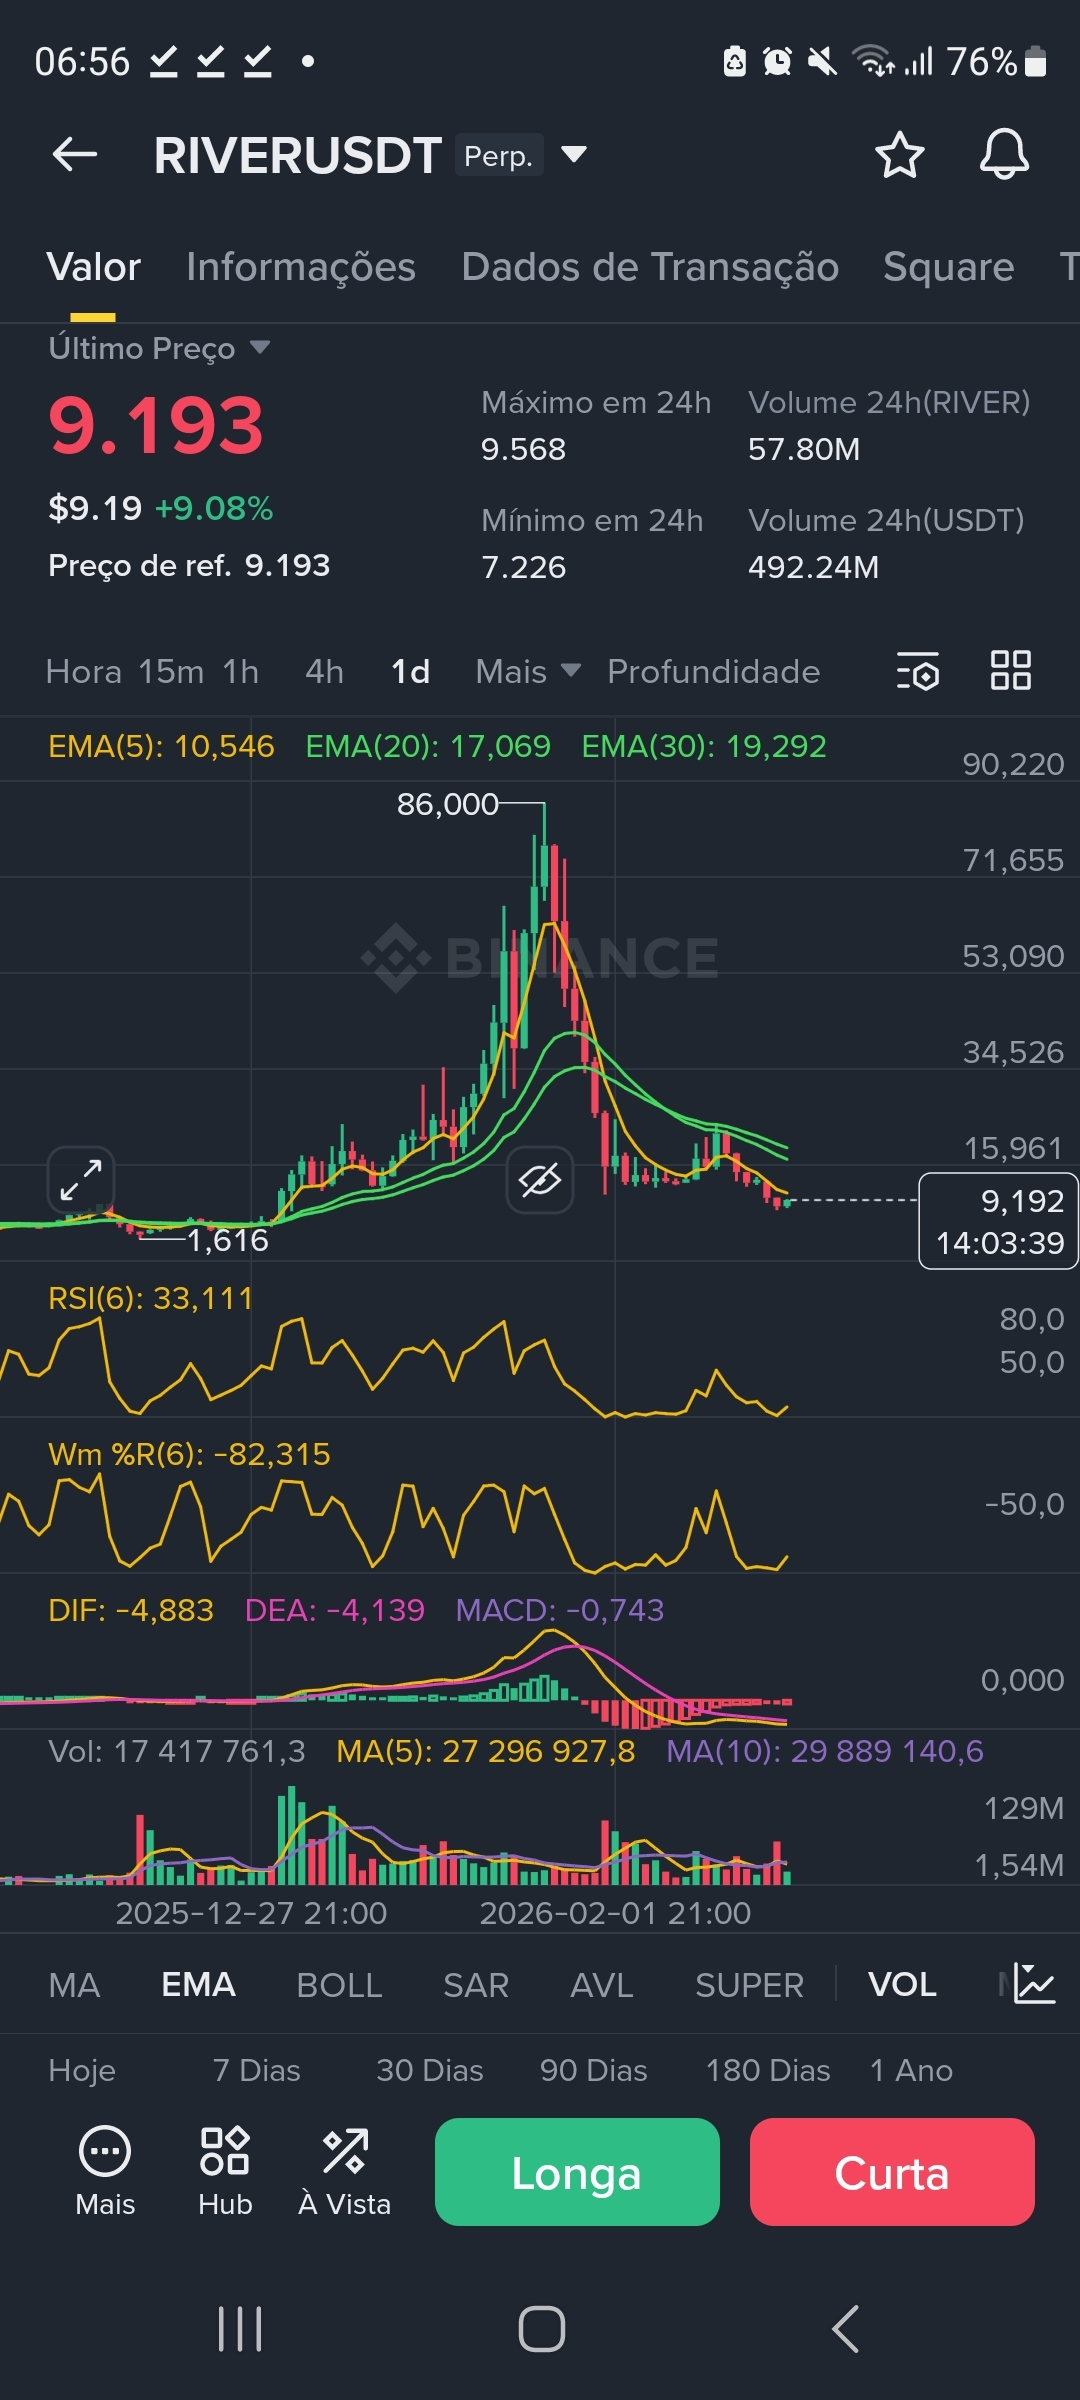Select 4h timeframe
This screenshot has width=1080, height=2400.
pyautogui.click(x=325, y=671)
